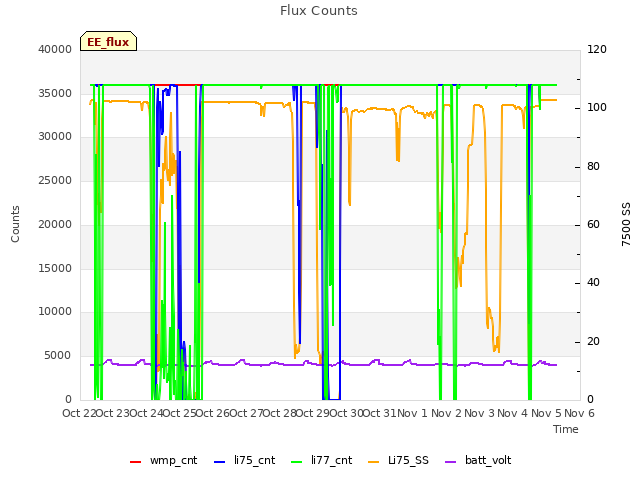The height and width of the screenshot is (480, 640).
Task: Click the green li77_cnt legend swatch
Action: [x=296, y=462]
